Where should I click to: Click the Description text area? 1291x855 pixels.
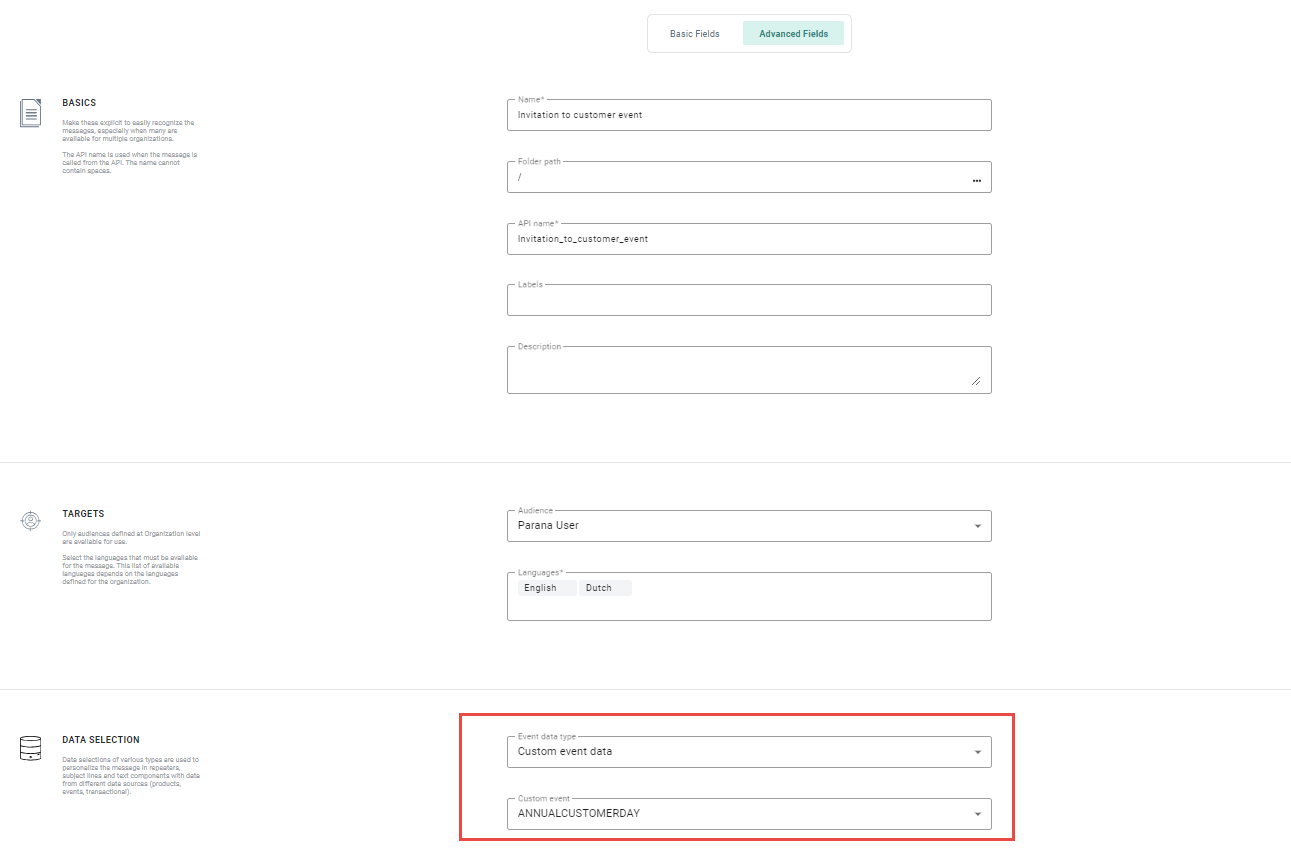(x=740, y=371)
